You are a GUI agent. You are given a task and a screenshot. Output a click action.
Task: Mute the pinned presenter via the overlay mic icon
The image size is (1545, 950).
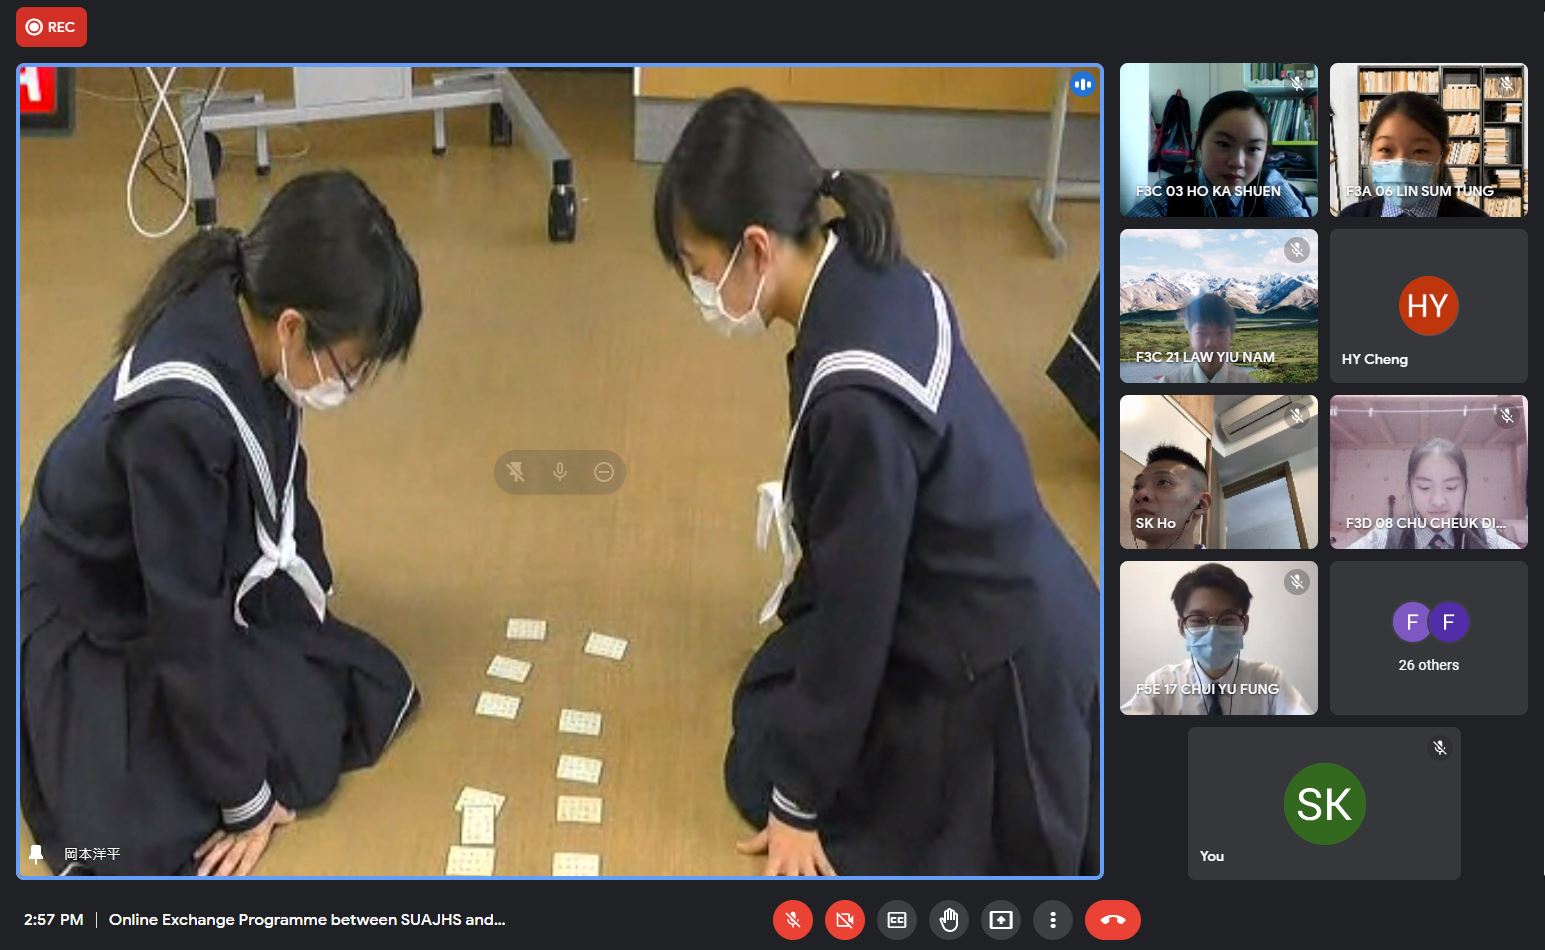(x=560, y=472)
